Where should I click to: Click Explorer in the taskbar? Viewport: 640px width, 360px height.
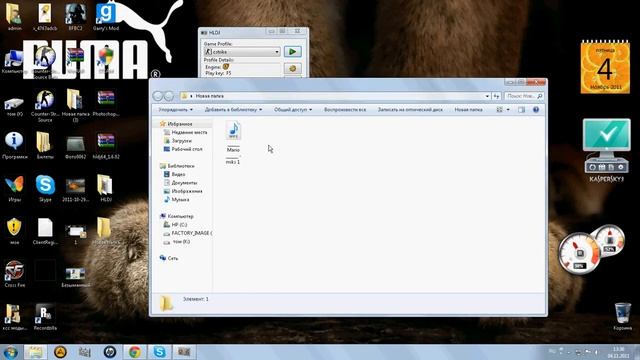(x=35, y=352)
